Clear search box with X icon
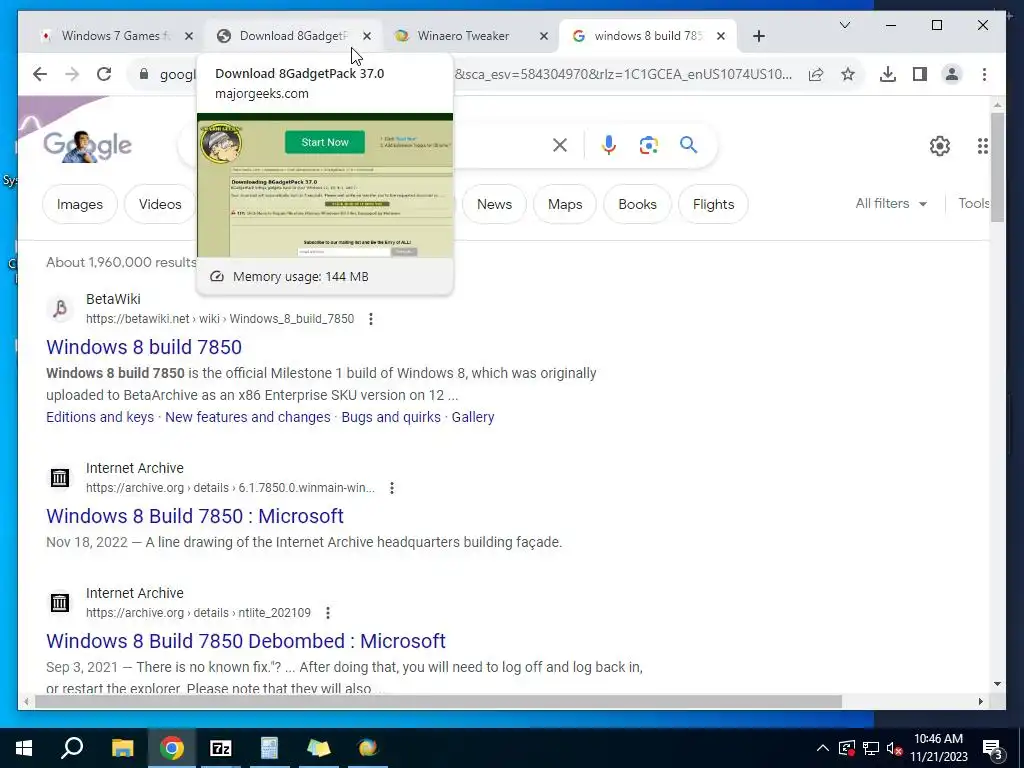The height and width of the screenshot is (768, 1024). click(x=560, y=145)
